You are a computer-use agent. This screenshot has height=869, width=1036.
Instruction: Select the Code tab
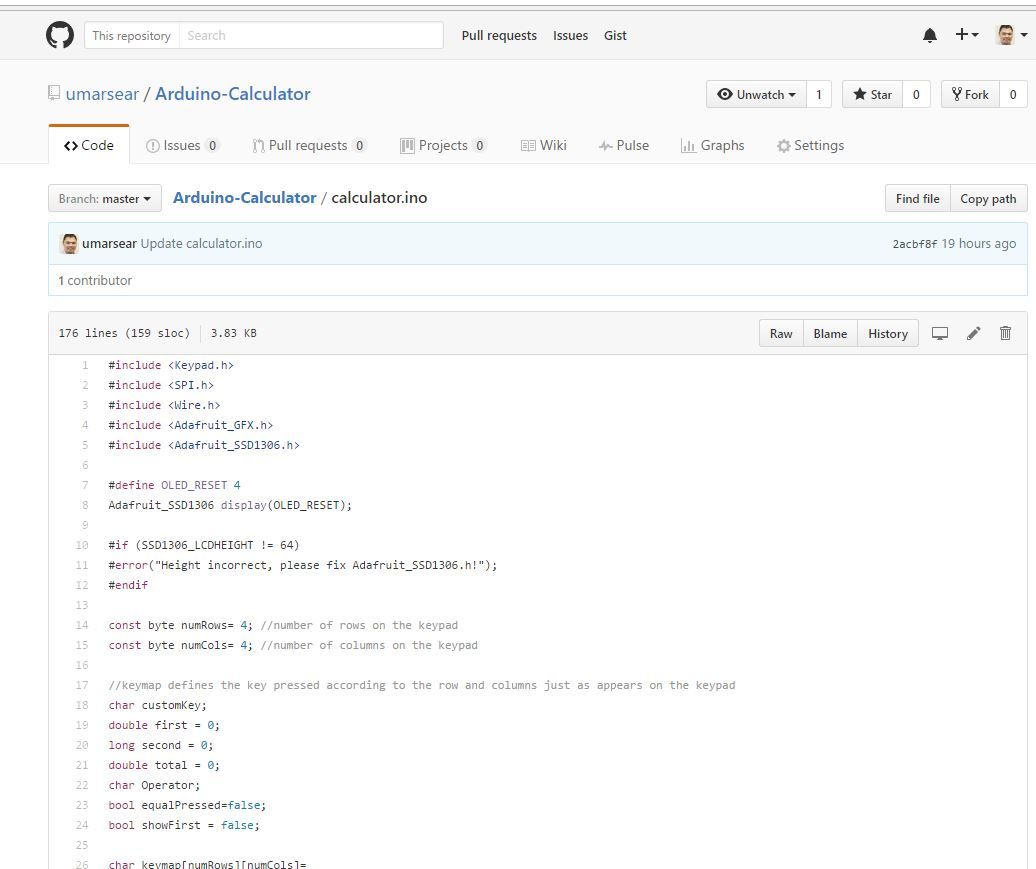tap(89, 145)
